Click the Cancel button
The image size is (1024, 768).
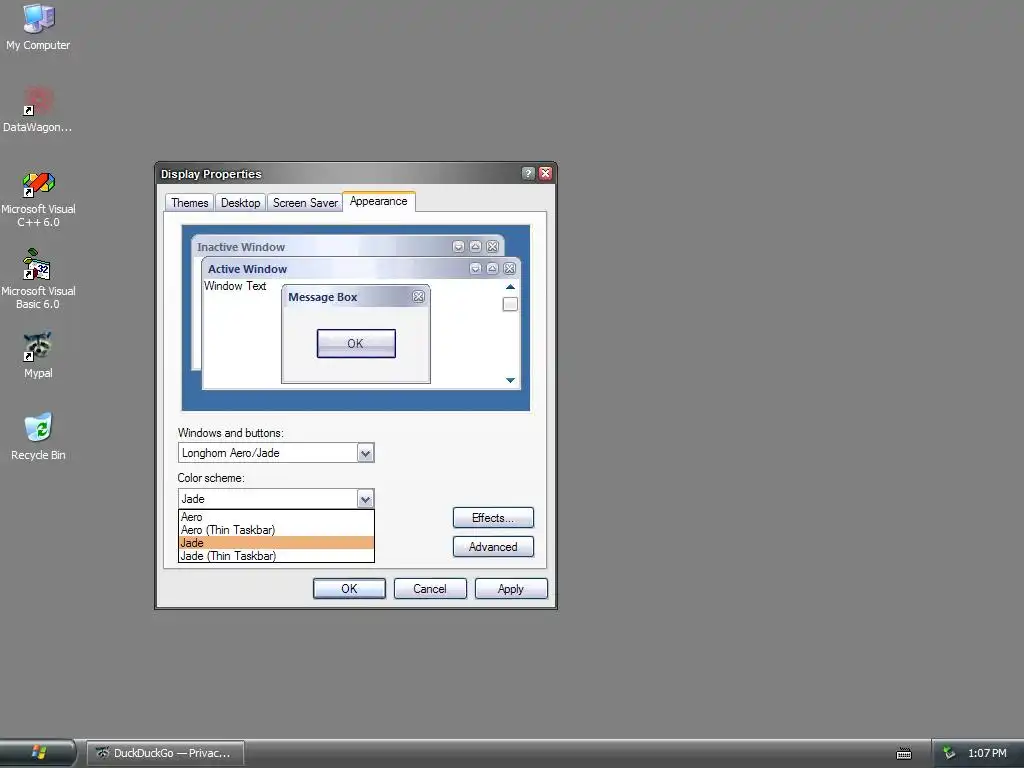[430, 588]
